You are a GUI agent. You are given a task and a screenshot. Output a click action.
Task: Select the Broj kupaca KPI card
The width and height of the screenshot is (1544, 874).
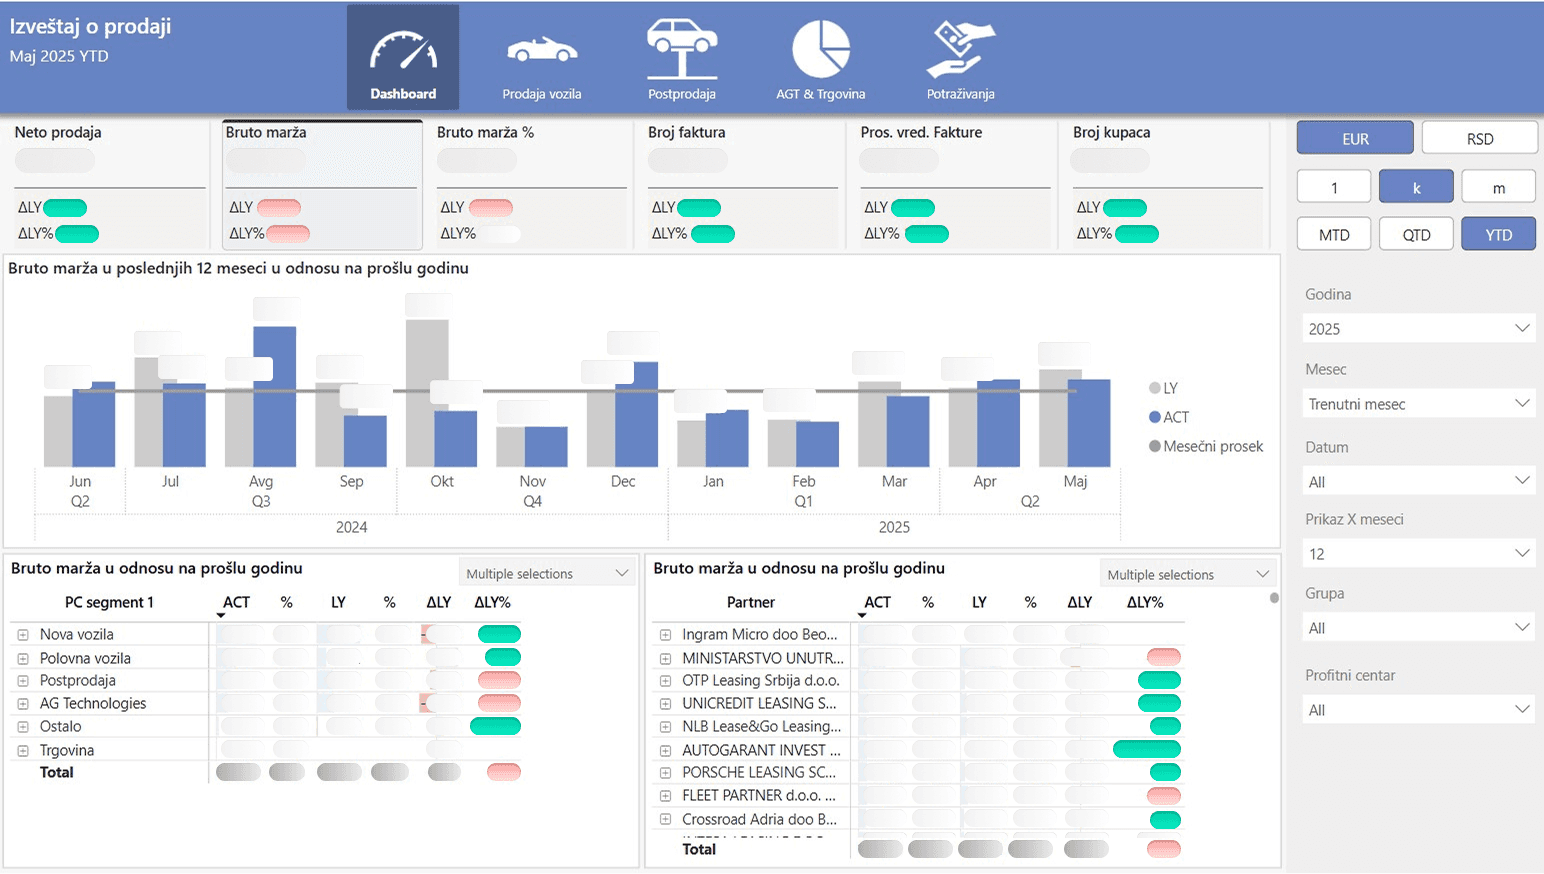click(x=1168, y=184)
